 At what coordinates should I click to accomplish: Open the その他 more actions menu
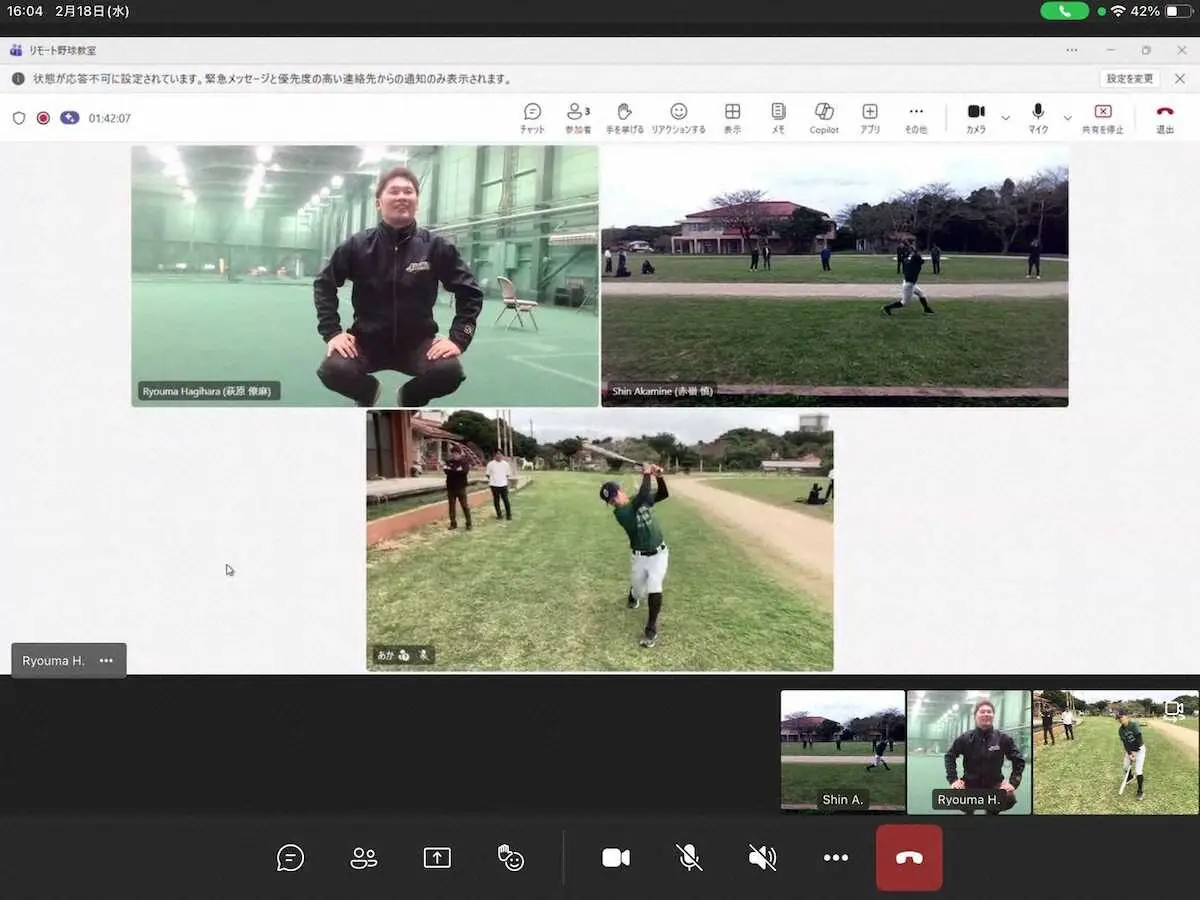point(916,117)
